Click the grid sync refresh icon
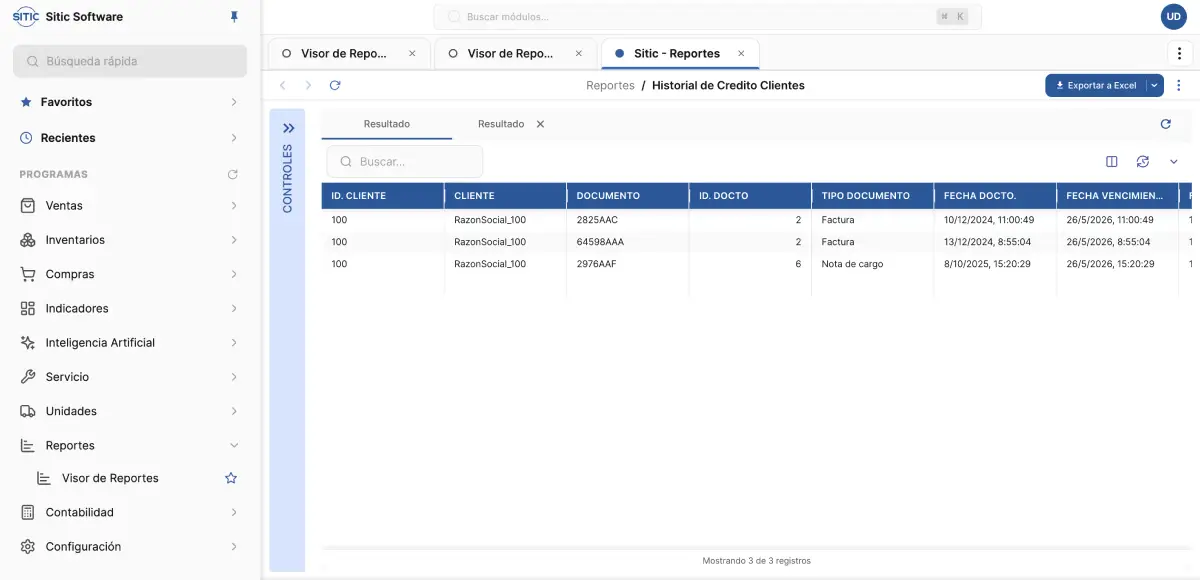The height and width of the screenshot is (580, 1200). click(x=1142, y=162)
